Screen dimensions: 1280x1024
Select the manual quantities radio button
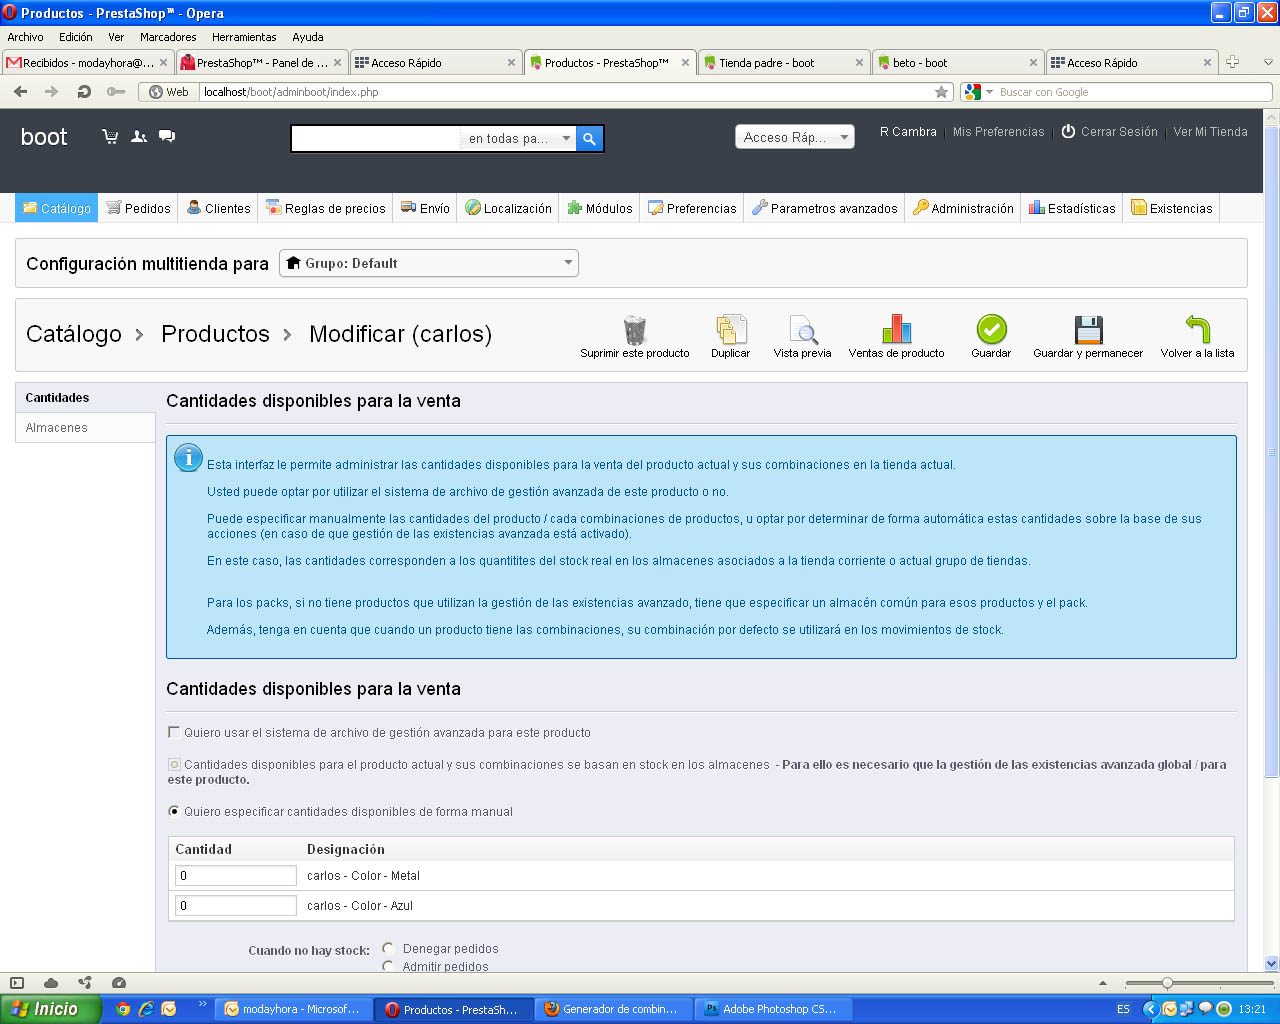coord(174,811)
